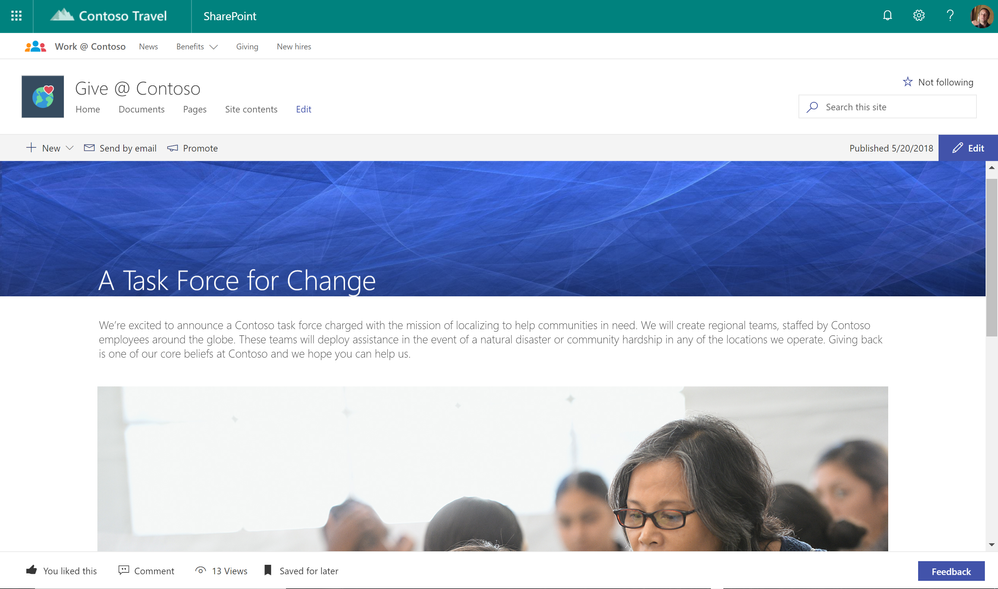Screen dimensions: 998x589
Task: Open Site contents navigation link
Action: point(251,109)
